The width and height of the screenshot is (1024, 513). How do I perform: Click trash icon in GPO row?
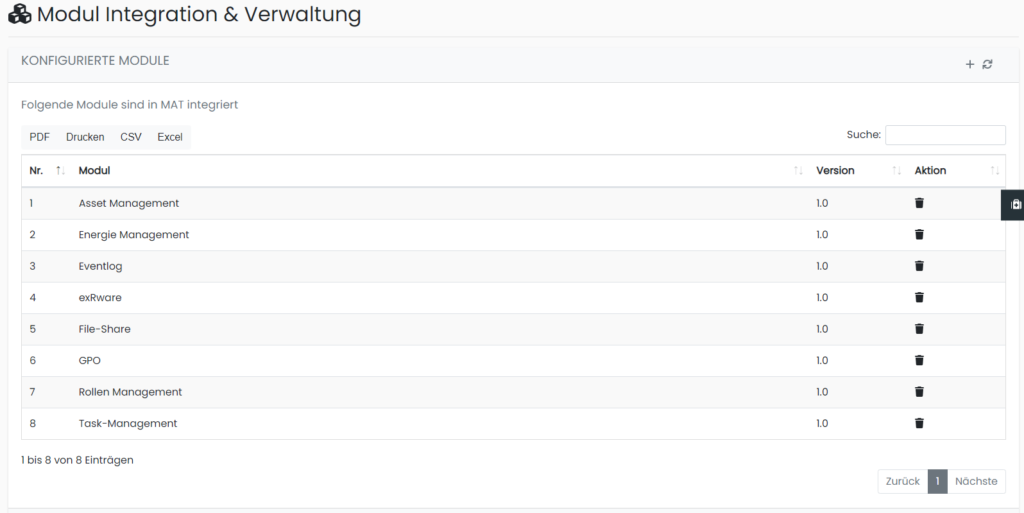919,360
